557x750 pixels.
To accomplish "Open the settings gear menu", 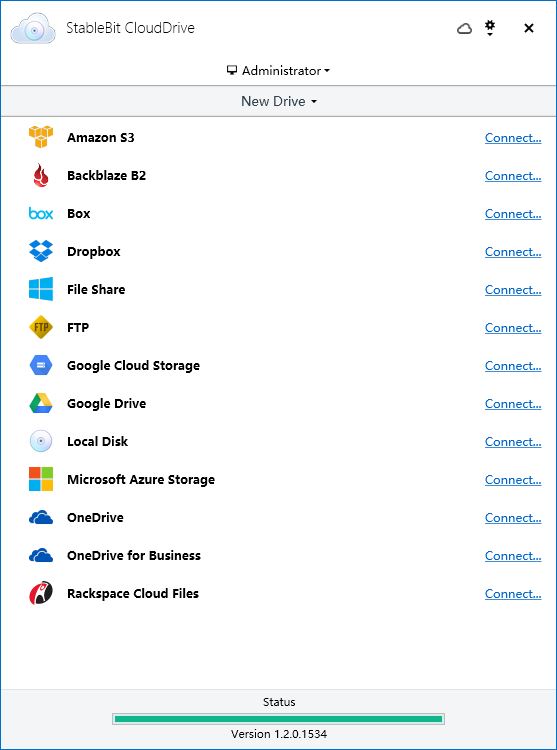I will click(x=490, y=28).
